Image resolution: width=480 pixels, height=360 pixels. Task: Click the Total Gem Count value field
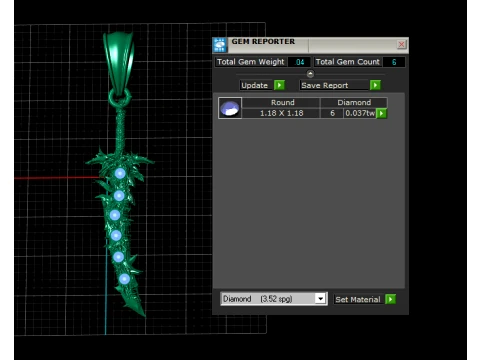[394, 62]
